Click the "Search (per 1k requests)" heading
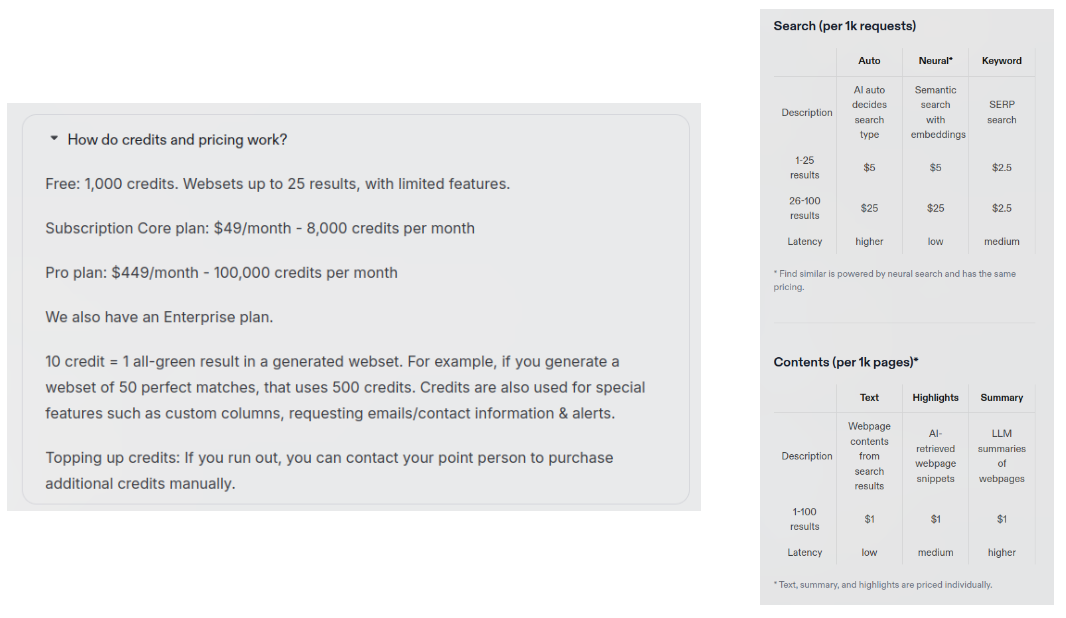Image resolution: width=1066 pixels, height=618 pixels. pos(844,26)
